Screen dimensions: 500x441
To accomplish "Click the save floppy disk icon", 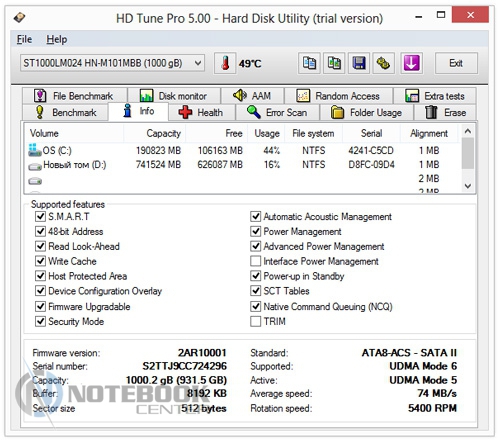I will [x=359, y=63].
